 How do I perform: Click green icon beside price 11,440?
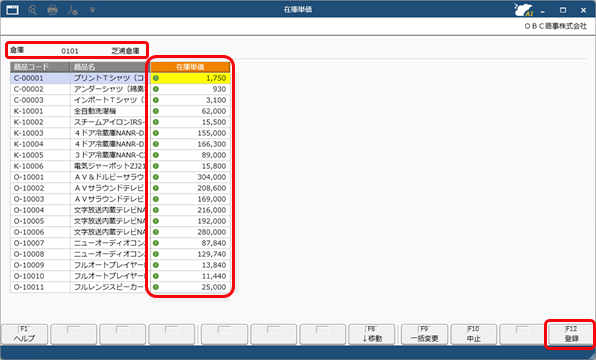(x=156, y=276)
